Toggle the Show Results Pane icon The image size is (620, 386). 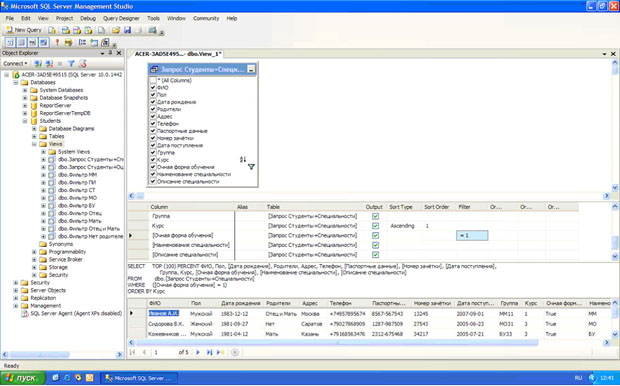[44, 42]
